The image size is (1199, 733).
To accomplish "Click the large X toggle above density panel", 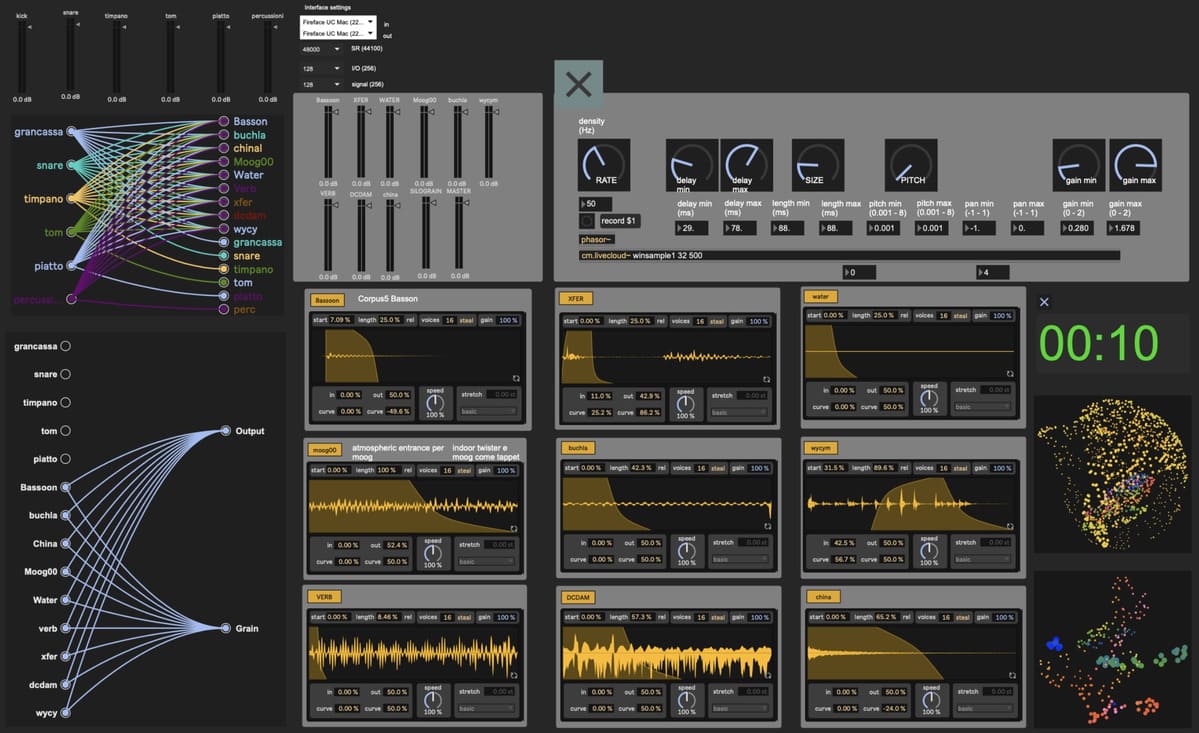I will [578, 84].
